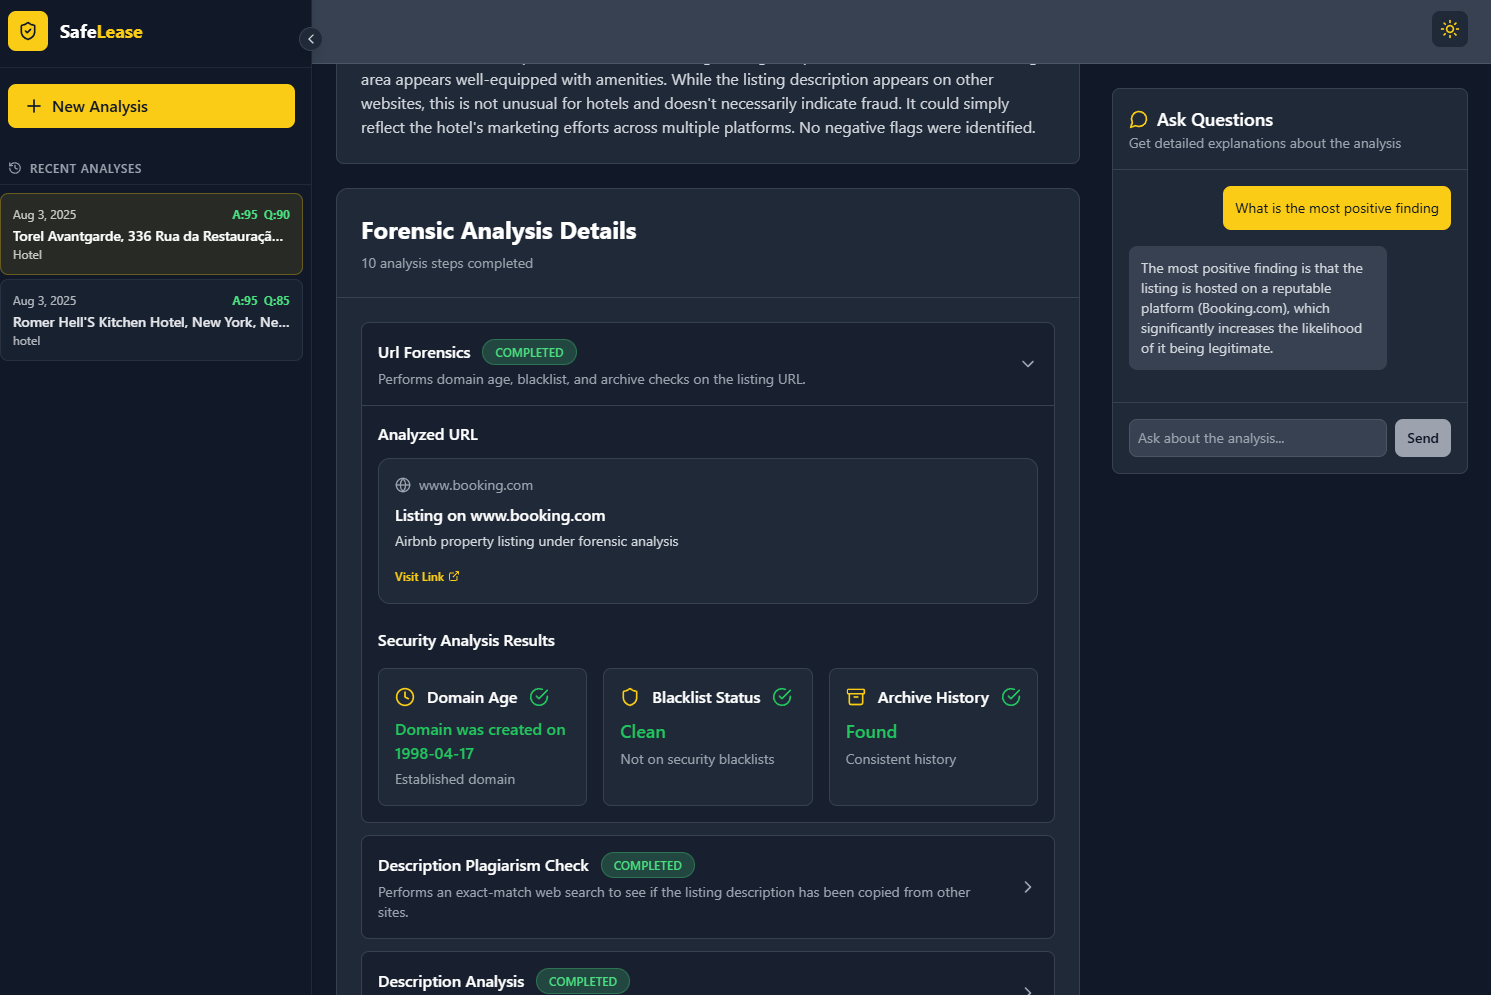Click the Url Forensics COMPLETED badge
The height and width of the screenshot is (995, 1491).
point(529,352)
